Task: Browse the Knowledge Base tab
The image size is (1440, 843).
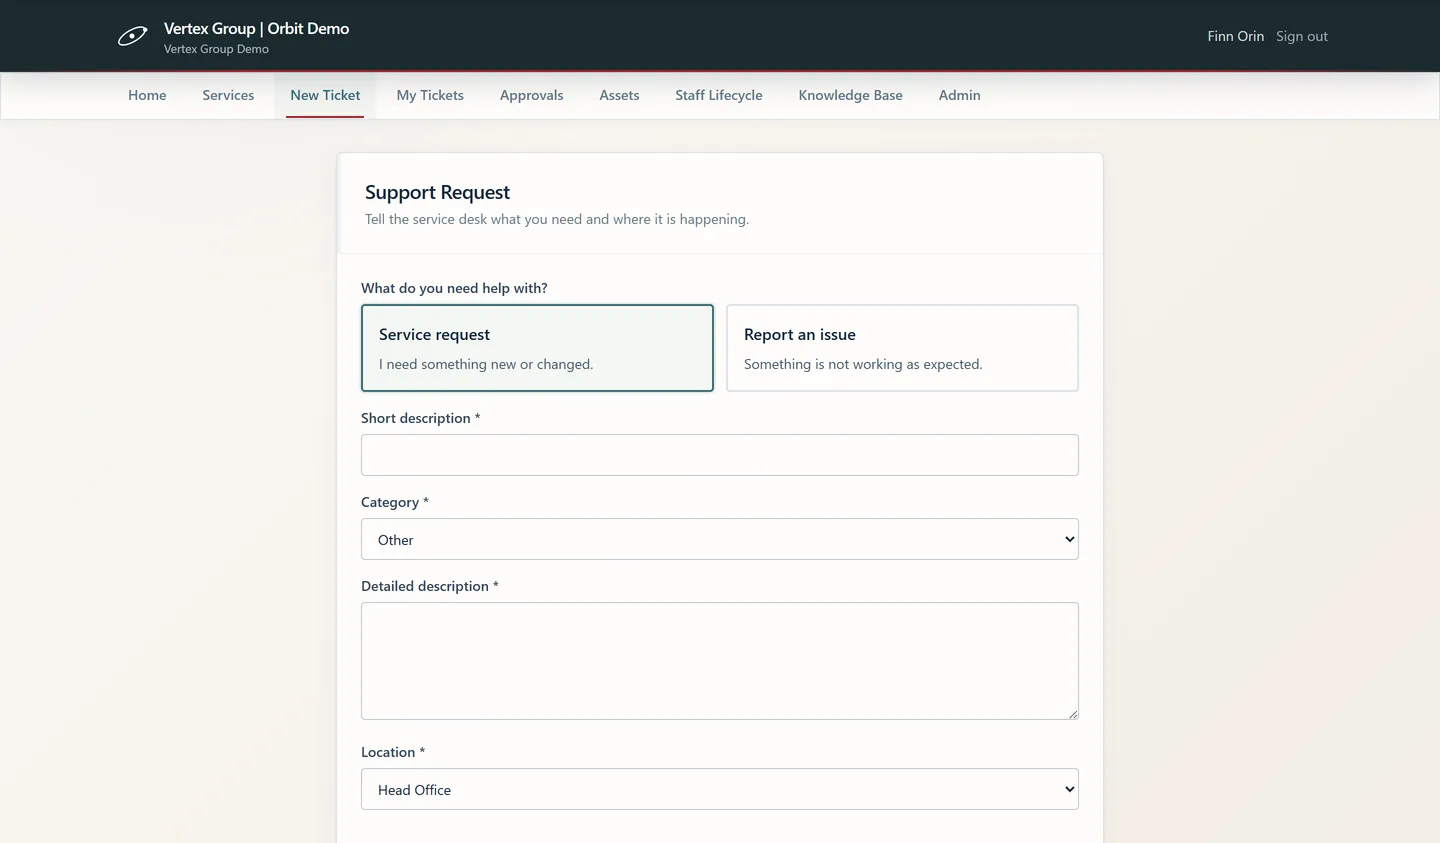Action: pyautogui.click(x=850, y=95)
